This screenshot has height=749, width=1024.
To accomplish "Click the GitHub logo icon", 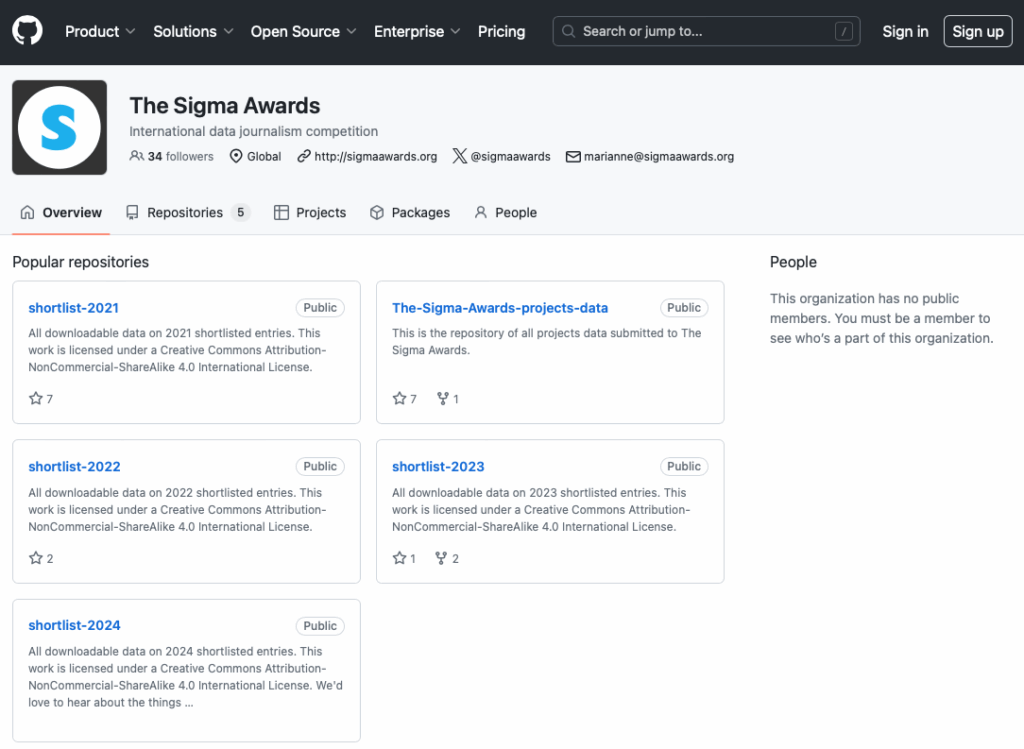I will click(x=28, y=31).
